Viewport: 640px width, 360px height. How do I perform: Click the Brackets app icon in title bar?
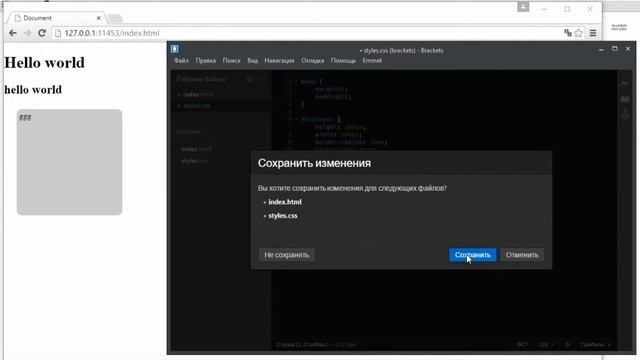click(175, 49)
